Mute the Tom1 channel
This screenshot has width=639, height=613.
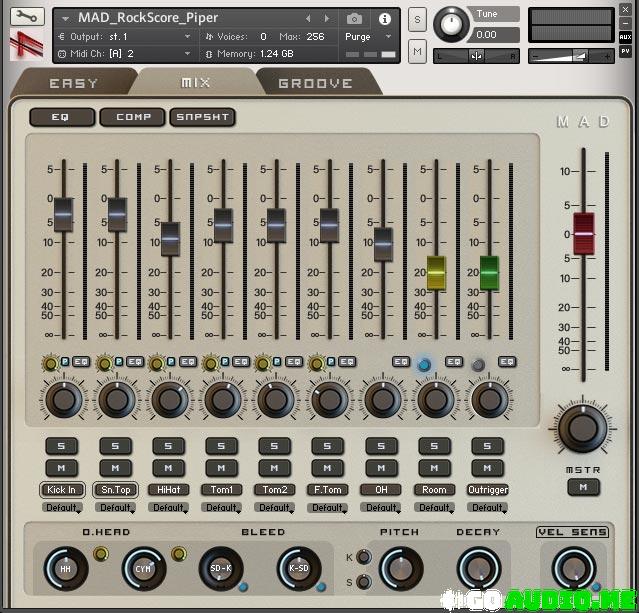point(221,467)
